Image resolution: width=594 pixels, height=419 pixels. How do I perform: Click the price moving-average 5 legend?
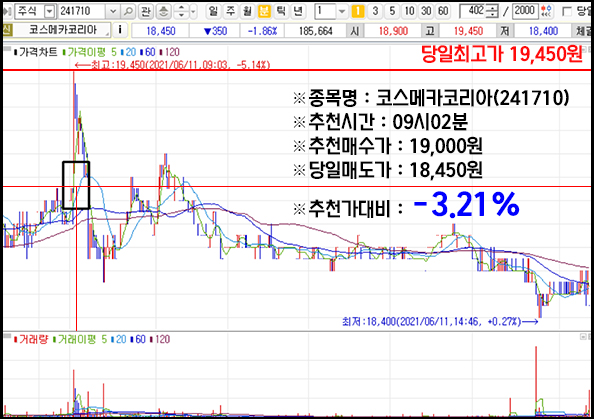(x=89, y=52)
